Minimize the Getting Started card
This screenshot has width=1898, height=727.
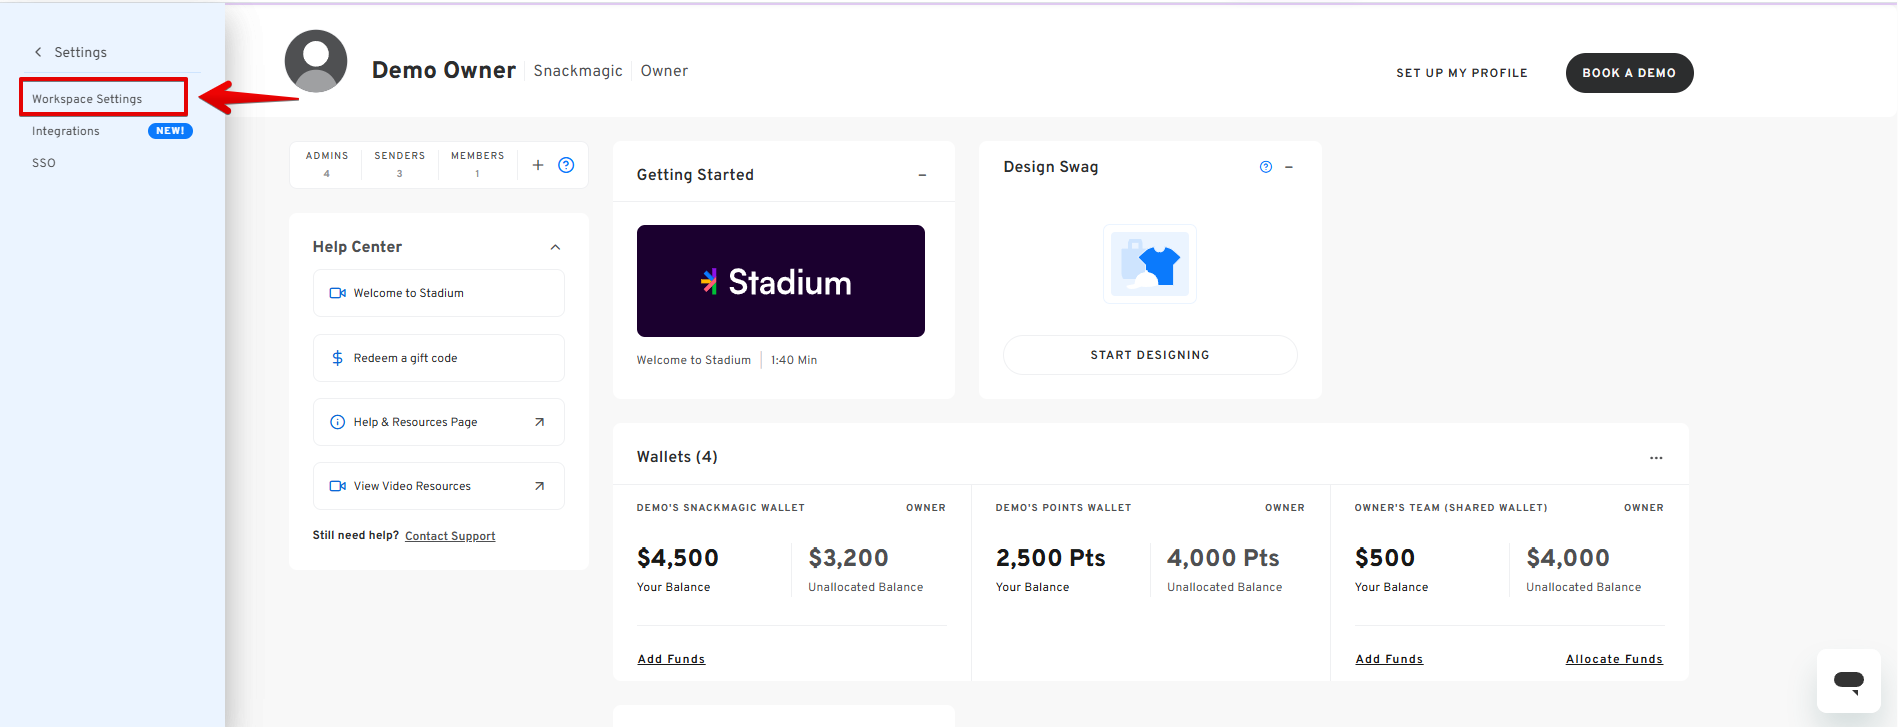[x=922, y=175]
